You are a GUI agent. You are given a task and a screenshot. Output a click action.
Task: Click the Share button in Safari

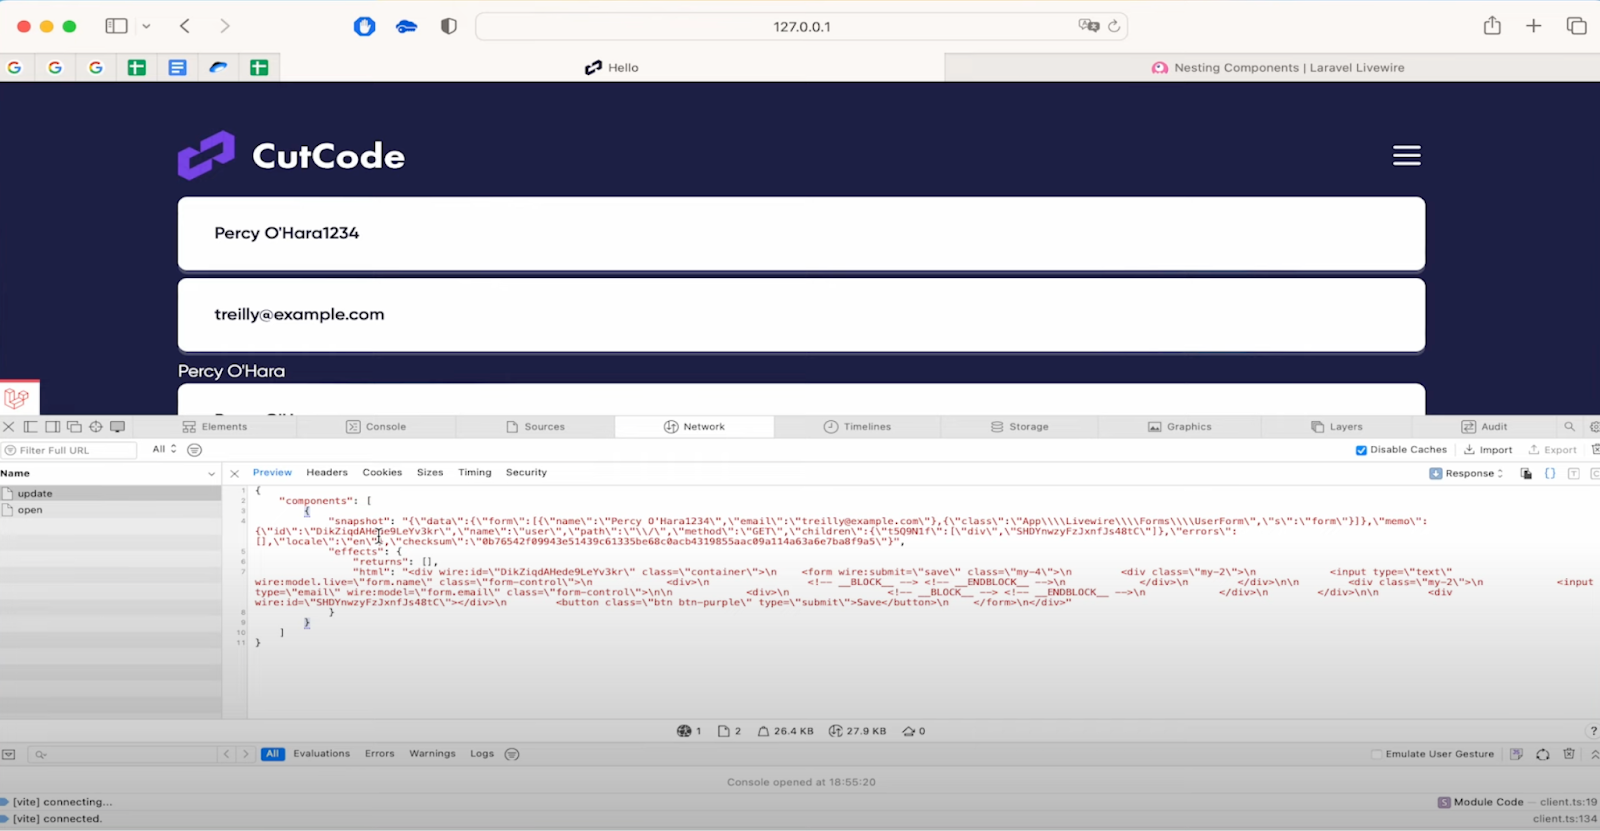tap(1492, 26)
